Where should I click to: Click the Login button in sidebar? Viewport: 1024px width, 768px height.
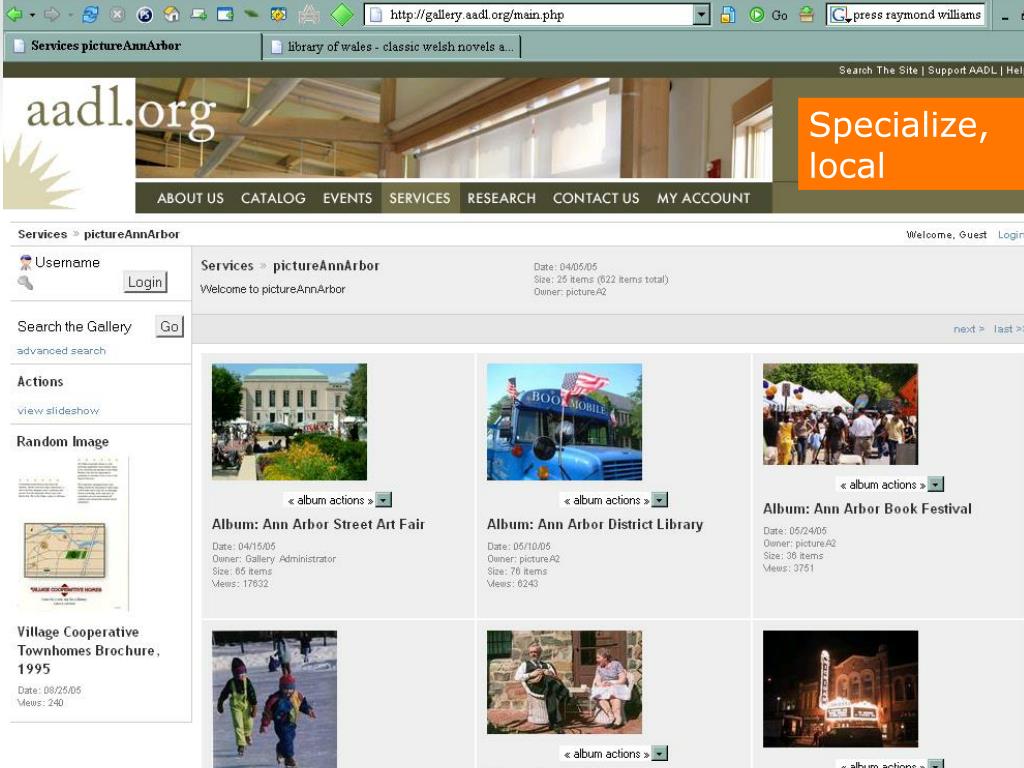(x=145, y=282)
